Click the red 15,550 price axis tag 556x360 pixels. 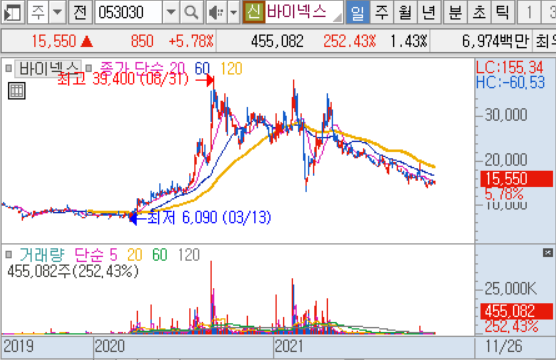point(517,179)
